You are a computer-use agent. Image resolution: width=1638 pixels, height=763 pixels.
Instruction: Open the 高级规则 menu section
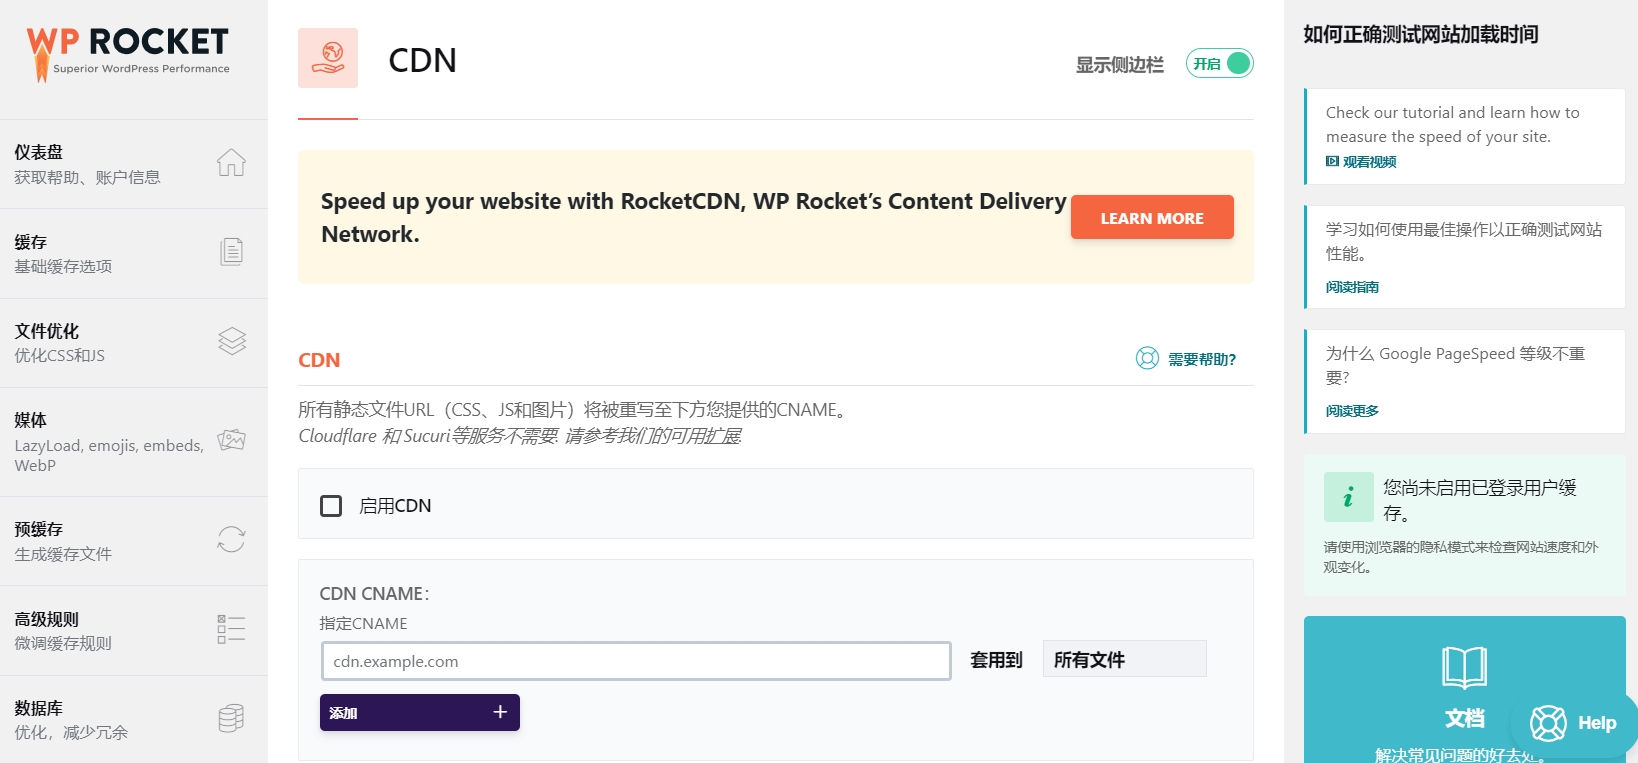click(134, 631)
